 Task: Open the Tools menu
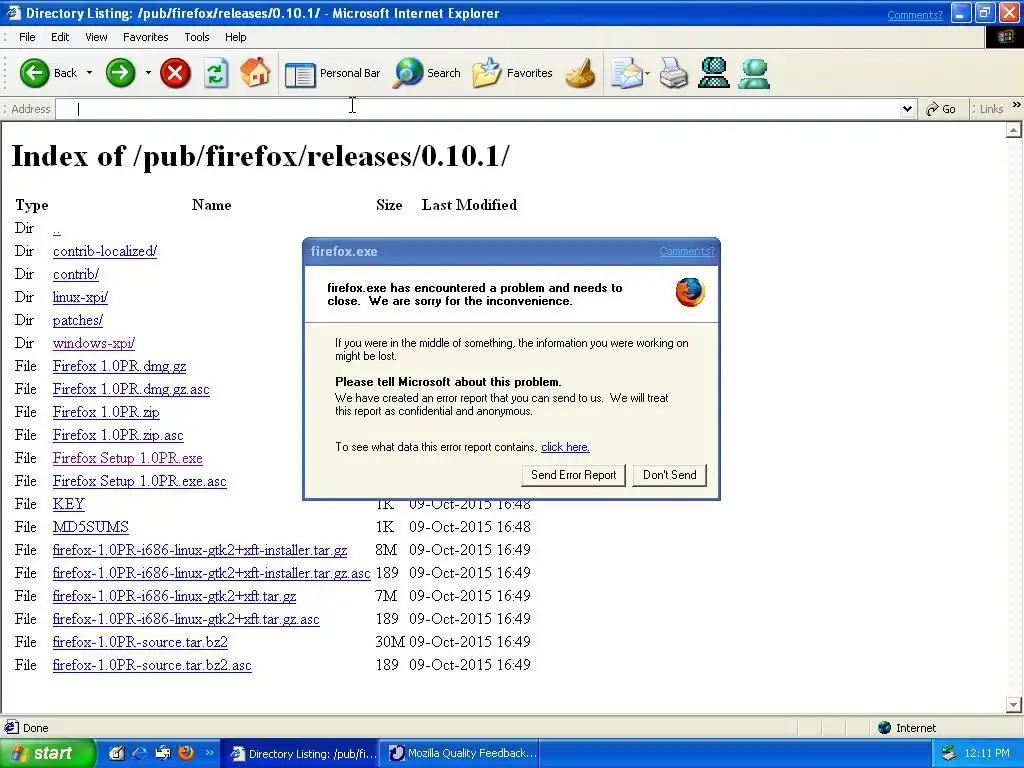pos(197,37)
